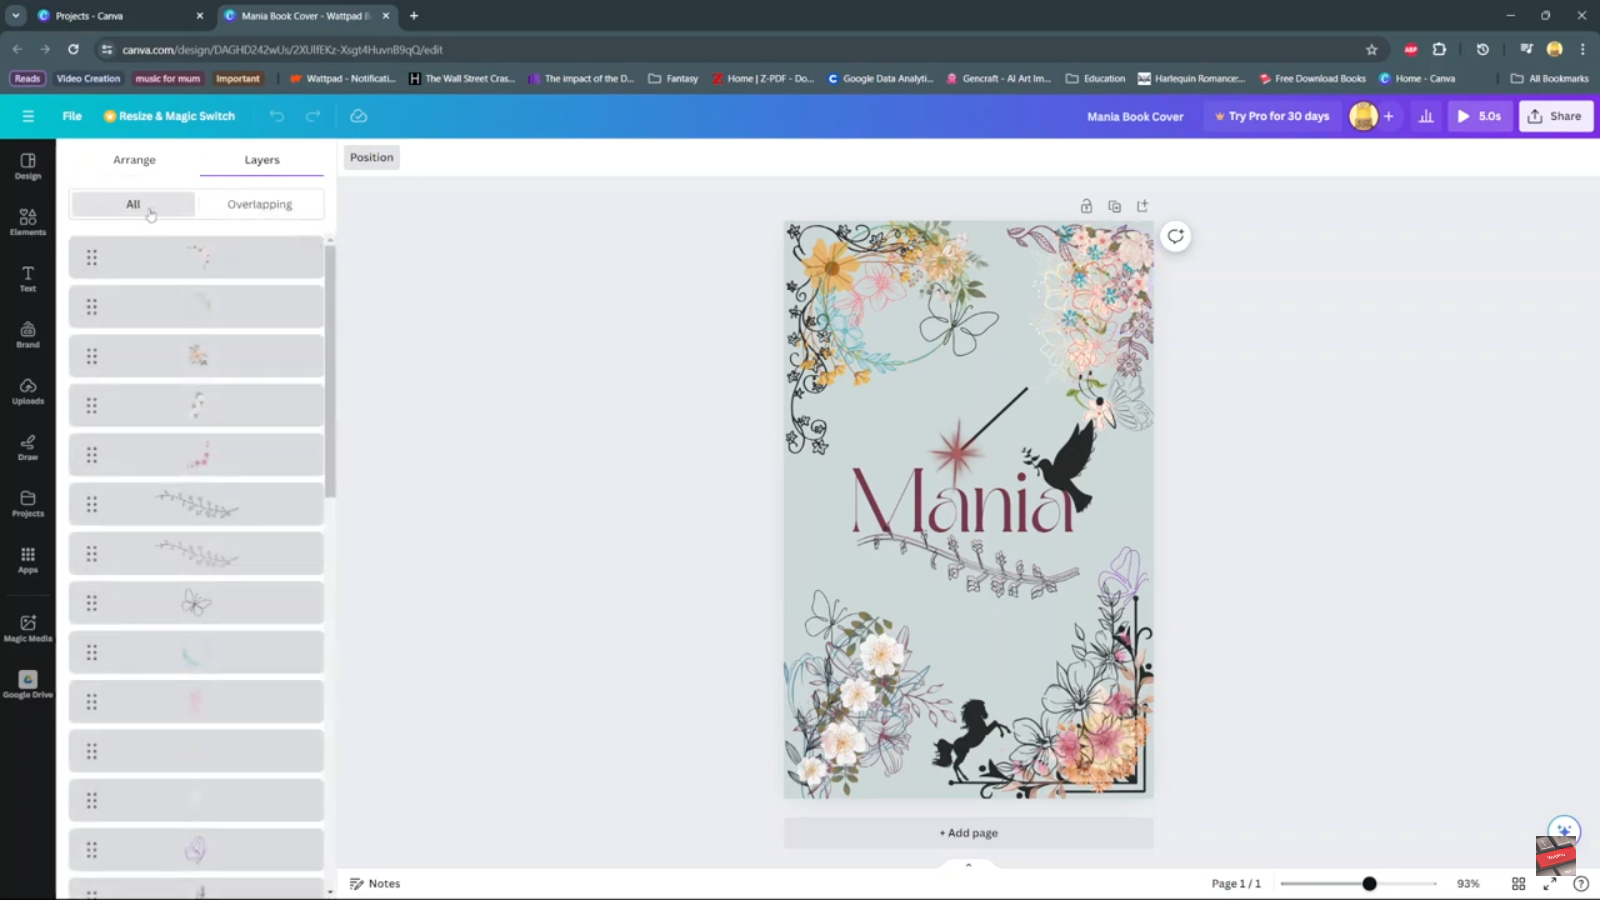Open Chrome three-dot menu
The width and height of the screenshot is (1600, 900).
click(x=1582, y=49)
